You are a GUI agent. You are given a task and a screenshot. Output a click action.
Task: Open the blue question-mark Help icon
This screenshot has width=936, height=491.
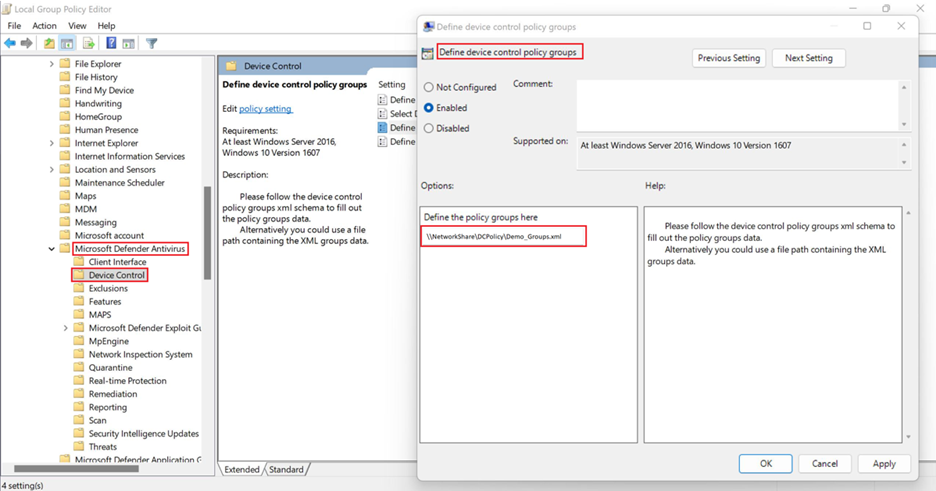[x=111, y=43]
